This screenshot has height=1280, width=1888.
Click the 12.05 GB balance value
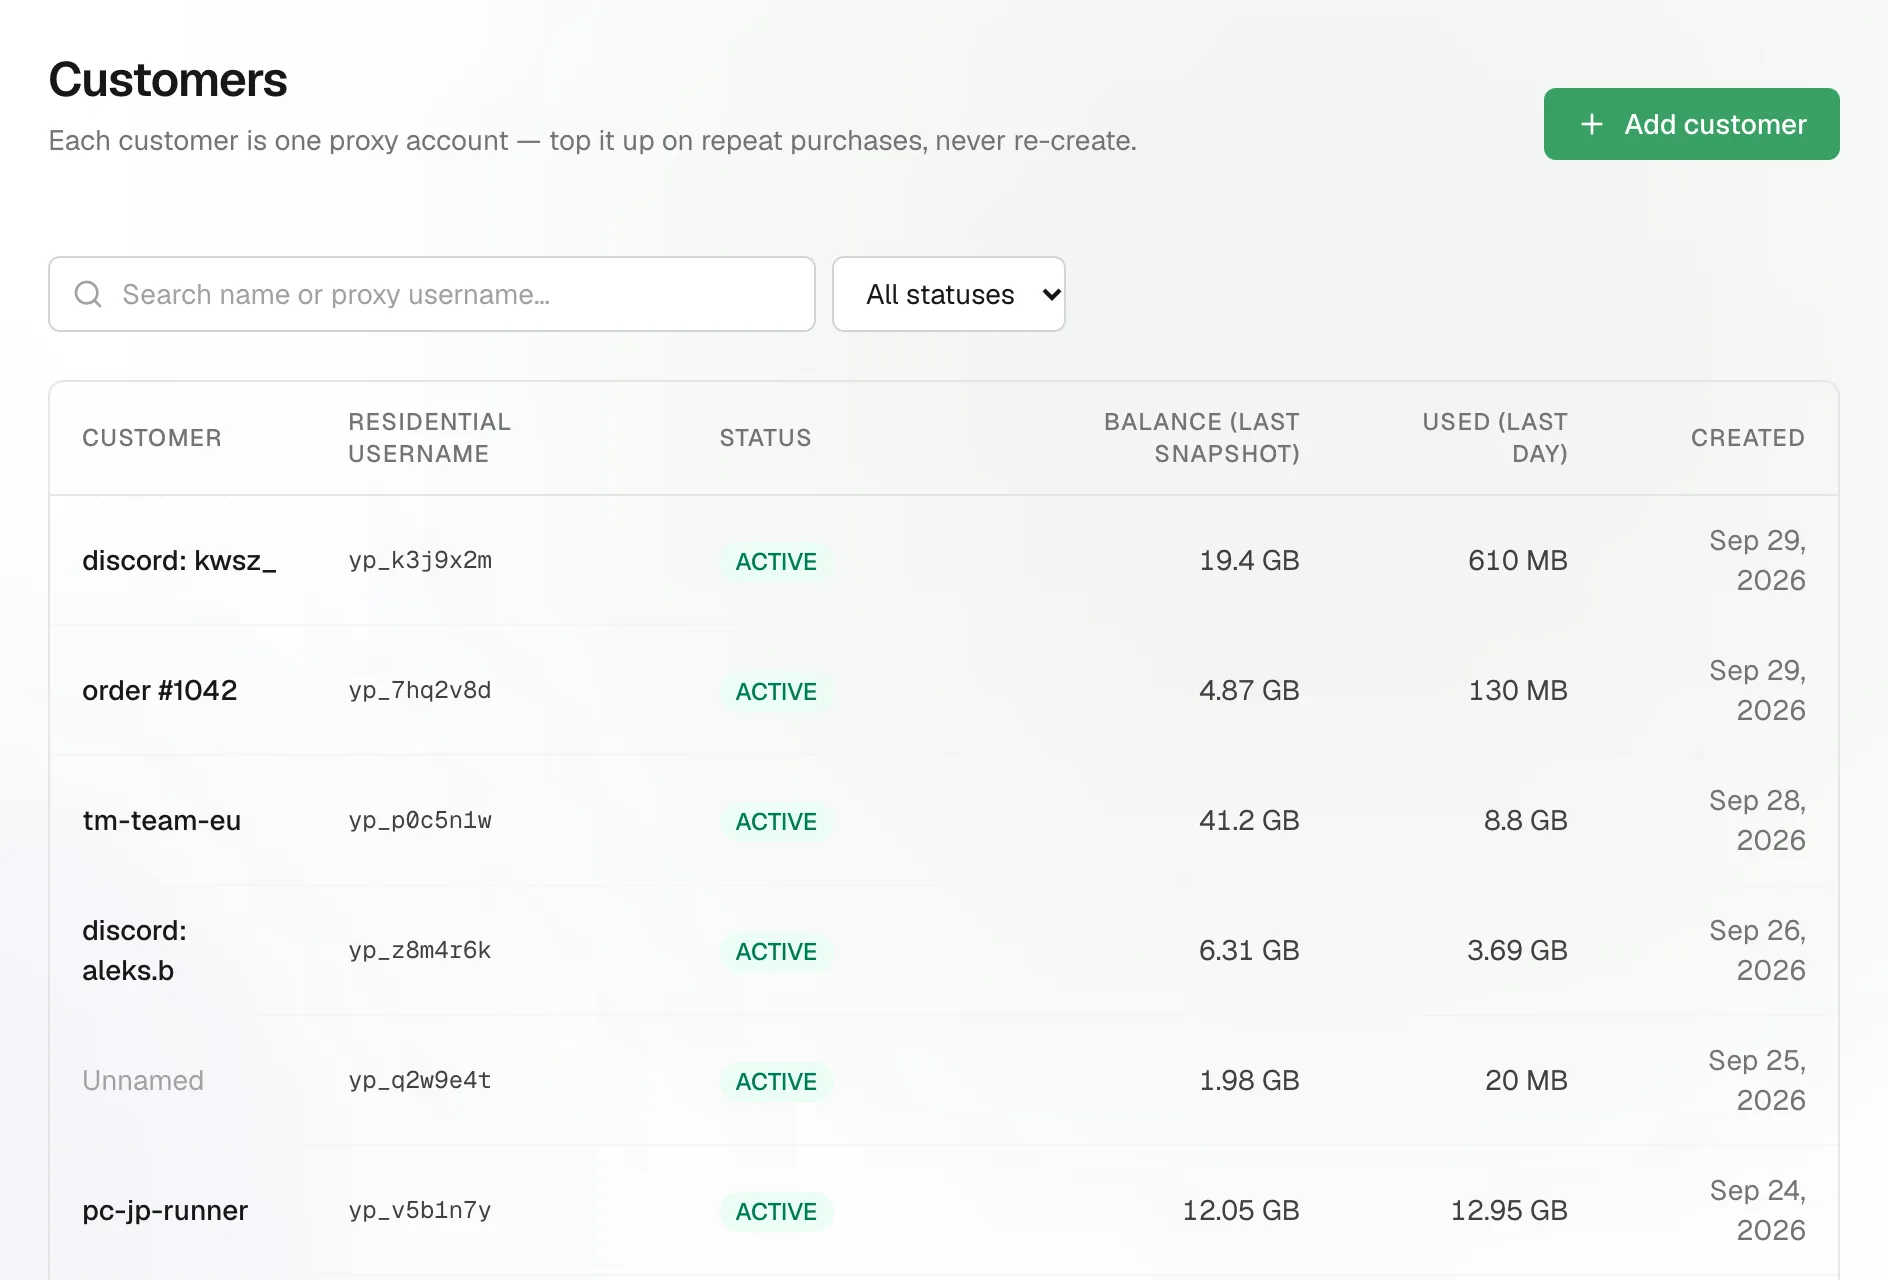coord(1241,1211)
